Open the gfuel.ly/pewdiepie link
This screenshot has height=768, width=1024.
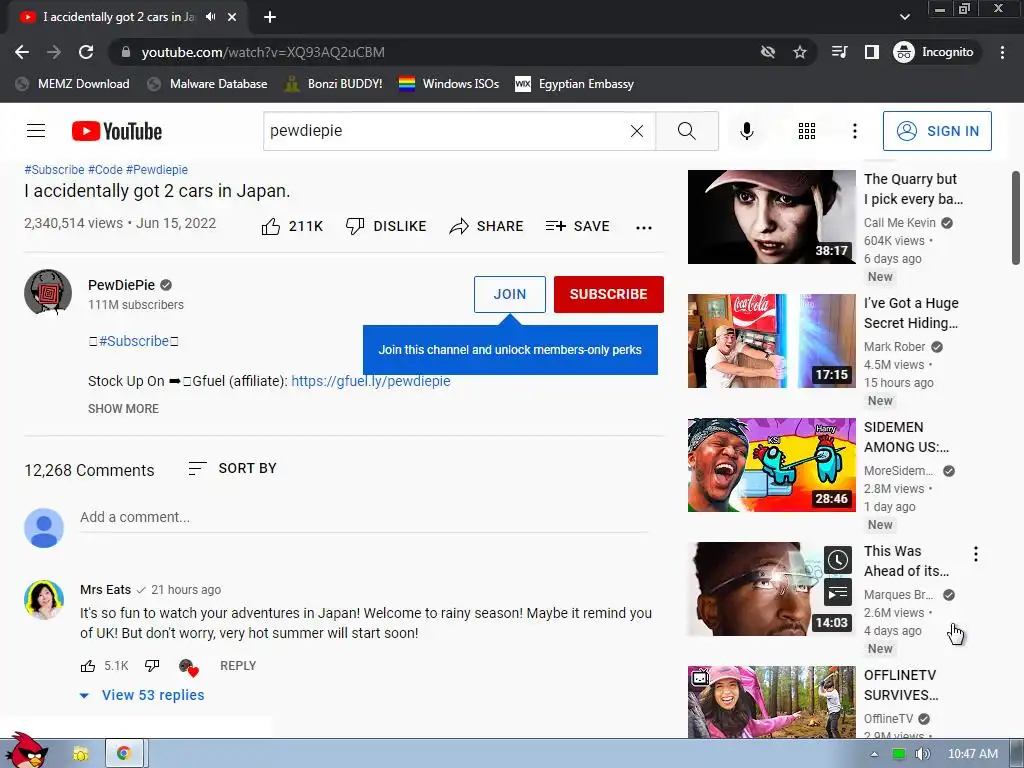(370, 381)
